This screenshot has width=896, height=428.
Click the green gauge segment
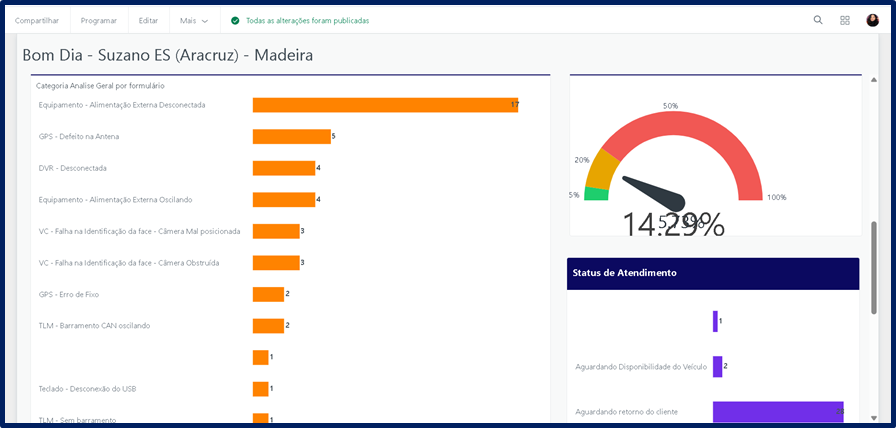coord(596,193)
